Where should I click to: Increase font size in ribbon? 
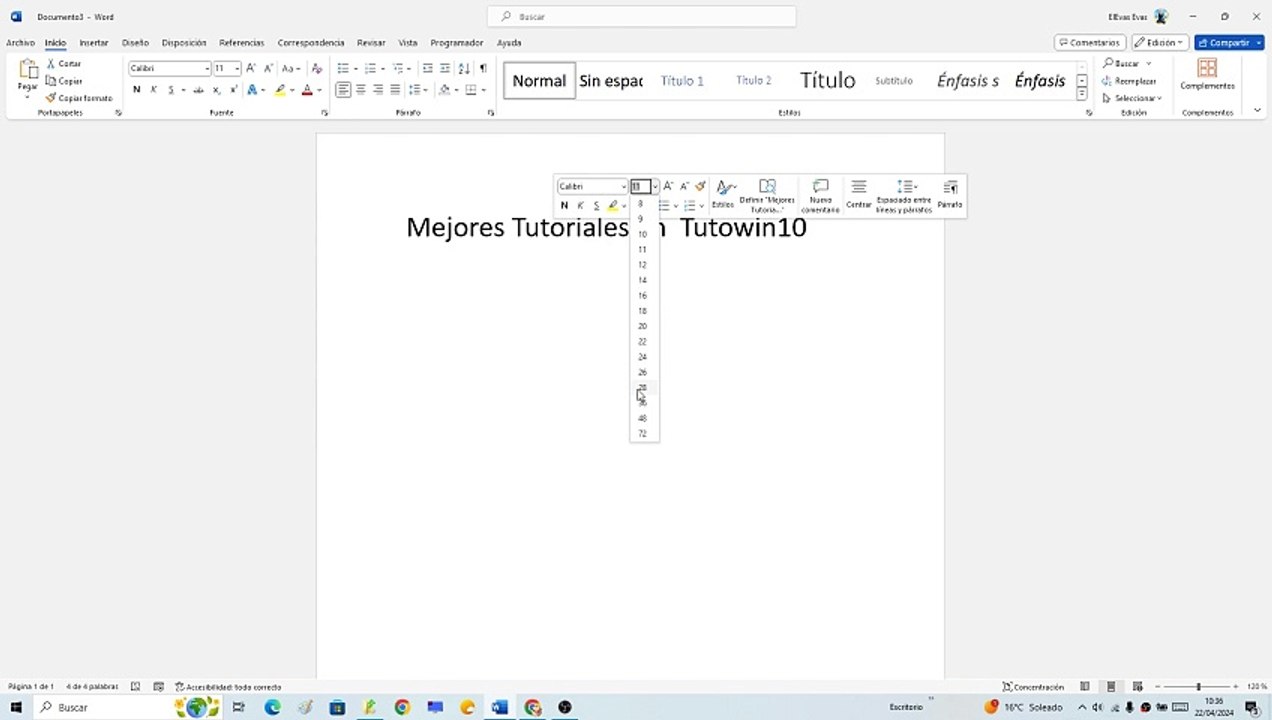[251, 68]
